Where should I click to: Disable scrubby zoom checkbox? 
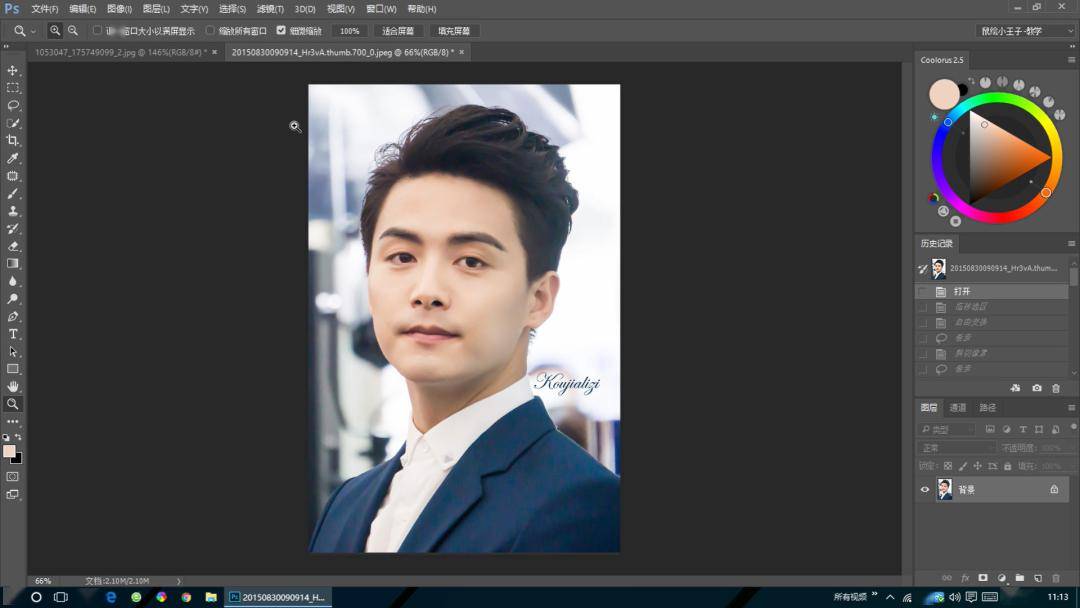coord(281,30)
